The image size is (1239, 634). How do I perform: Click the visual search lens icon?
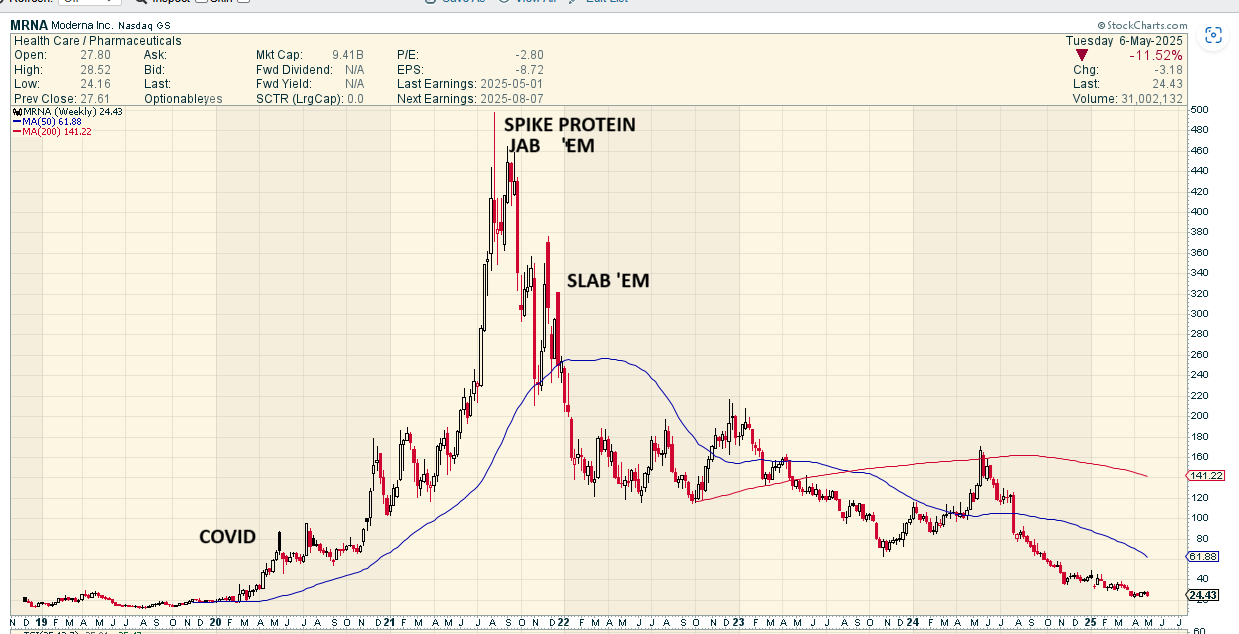pyautogui.click(x=1213, y=36)
